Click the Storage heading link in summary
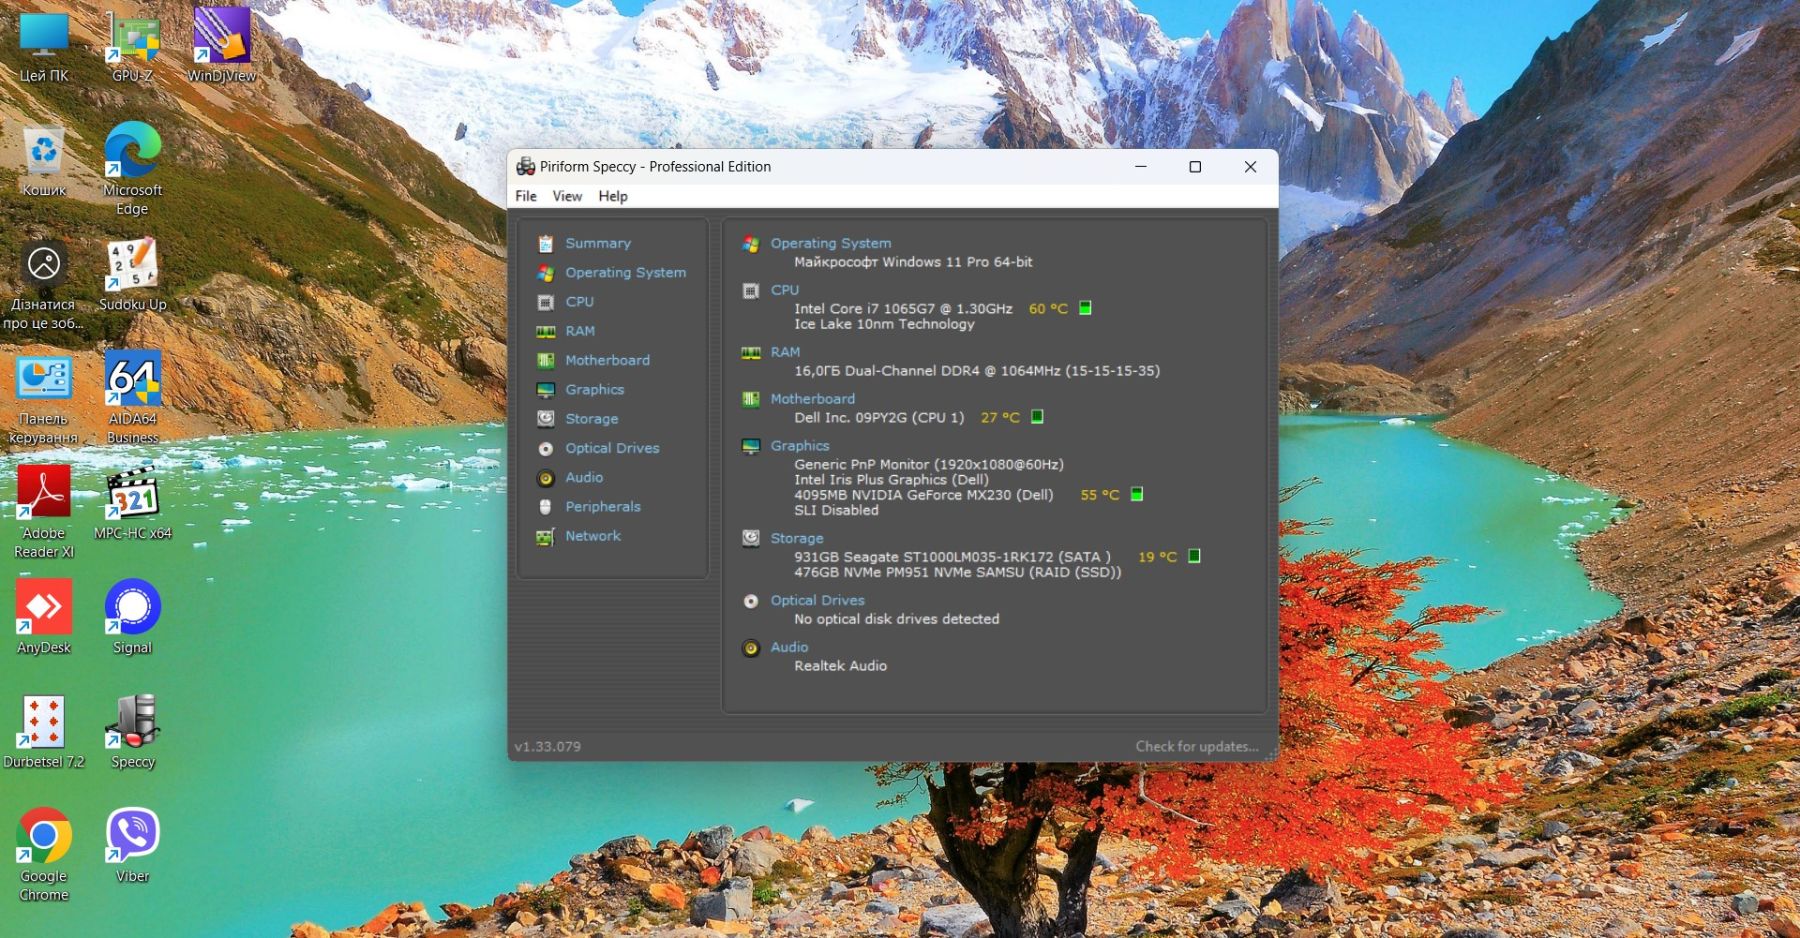This screenshot has height=938, width=1800. (x=797, y=538)
